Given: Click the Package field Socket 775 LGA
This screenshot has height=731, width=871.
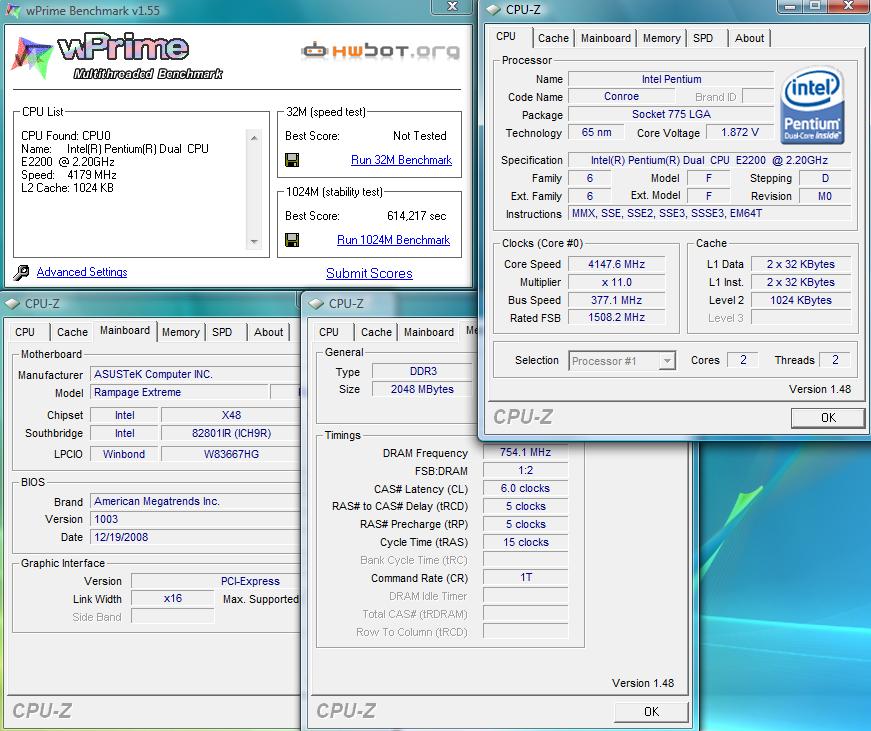Looking at the screenshot, I should [x=671, y=114].
